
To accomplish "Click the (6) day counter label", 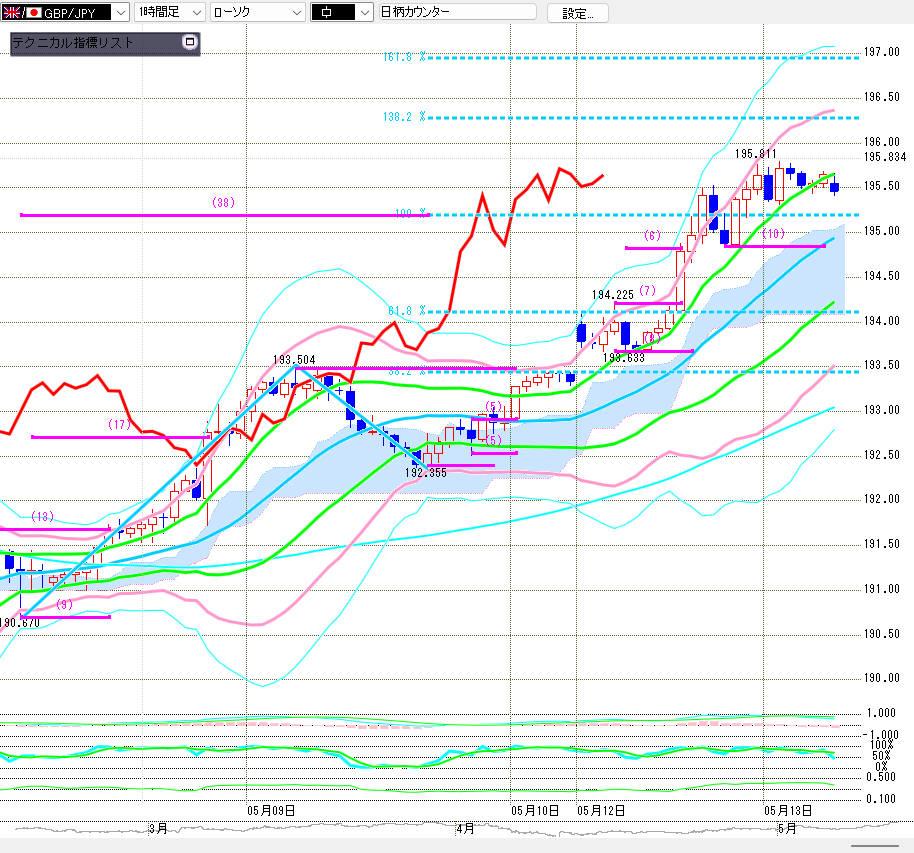I will click(652, 236).
